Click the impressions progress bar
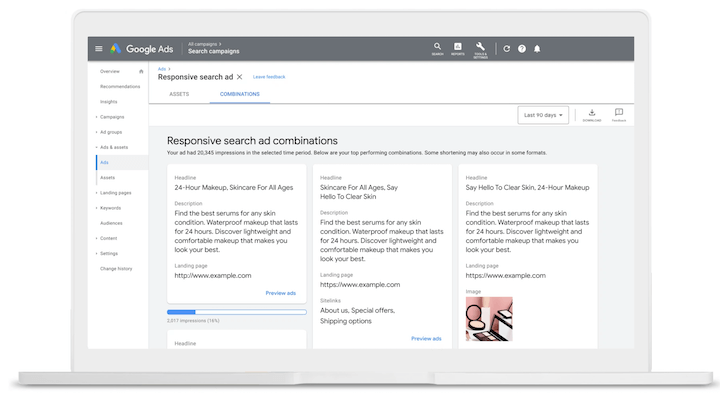Image resolution: width=720 pixels, height=395 pixels. coord(236,312)
